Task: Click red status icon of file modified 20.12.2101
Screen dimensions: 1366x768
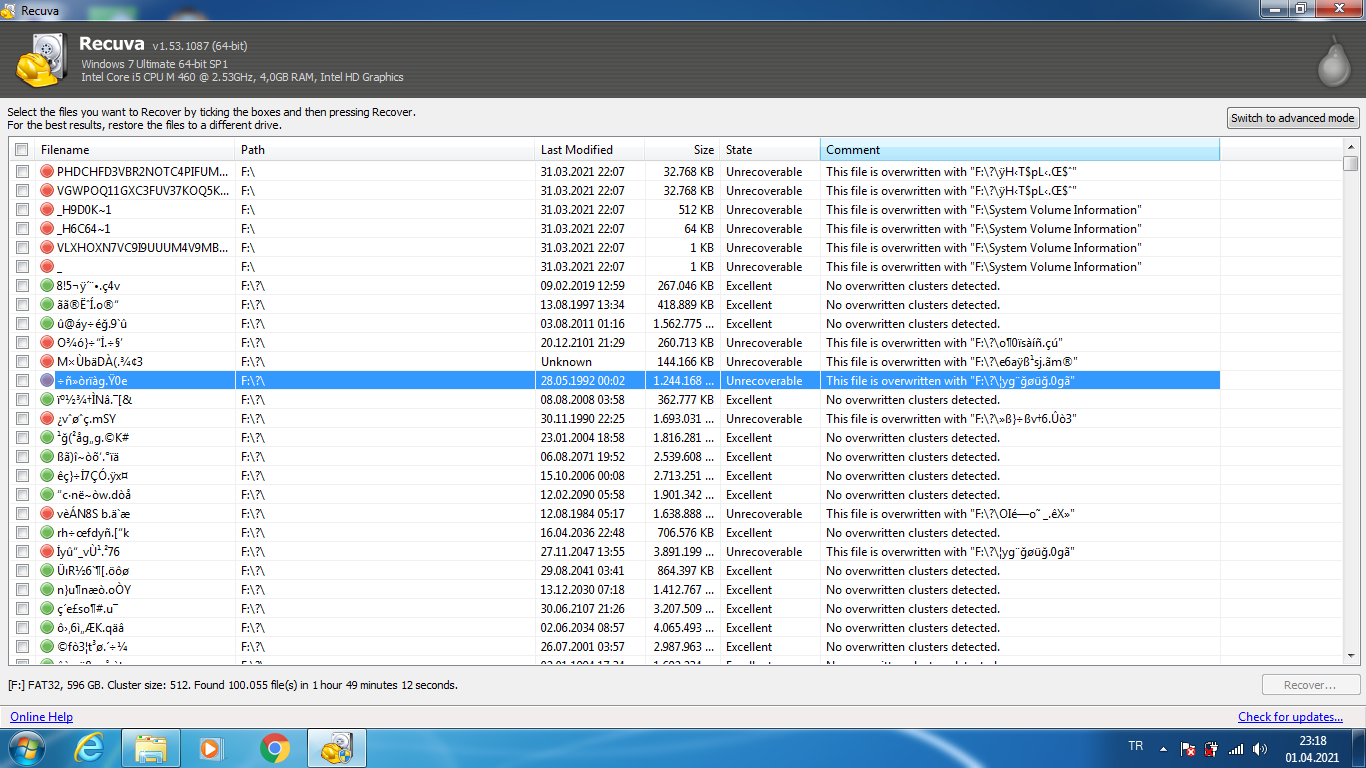Action: point(47,343)
